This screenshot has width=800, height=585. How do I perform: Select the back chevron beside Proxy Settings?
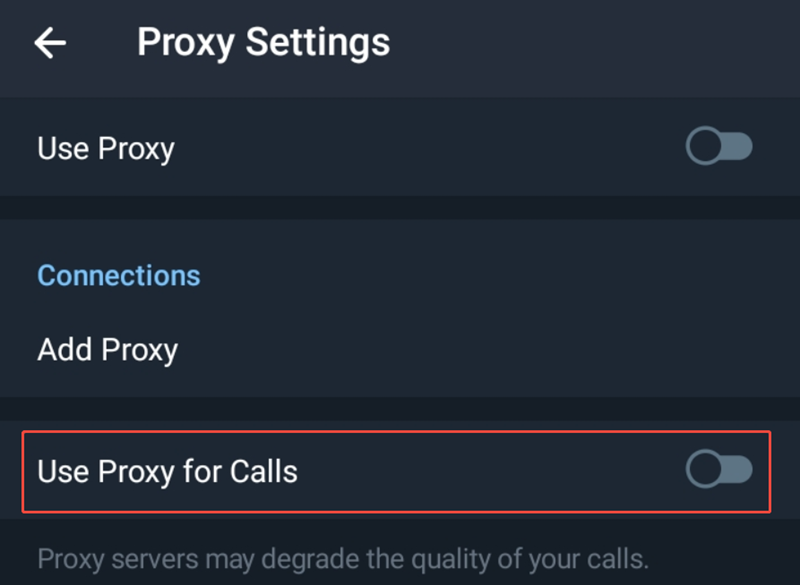click(x=48, y=42)
